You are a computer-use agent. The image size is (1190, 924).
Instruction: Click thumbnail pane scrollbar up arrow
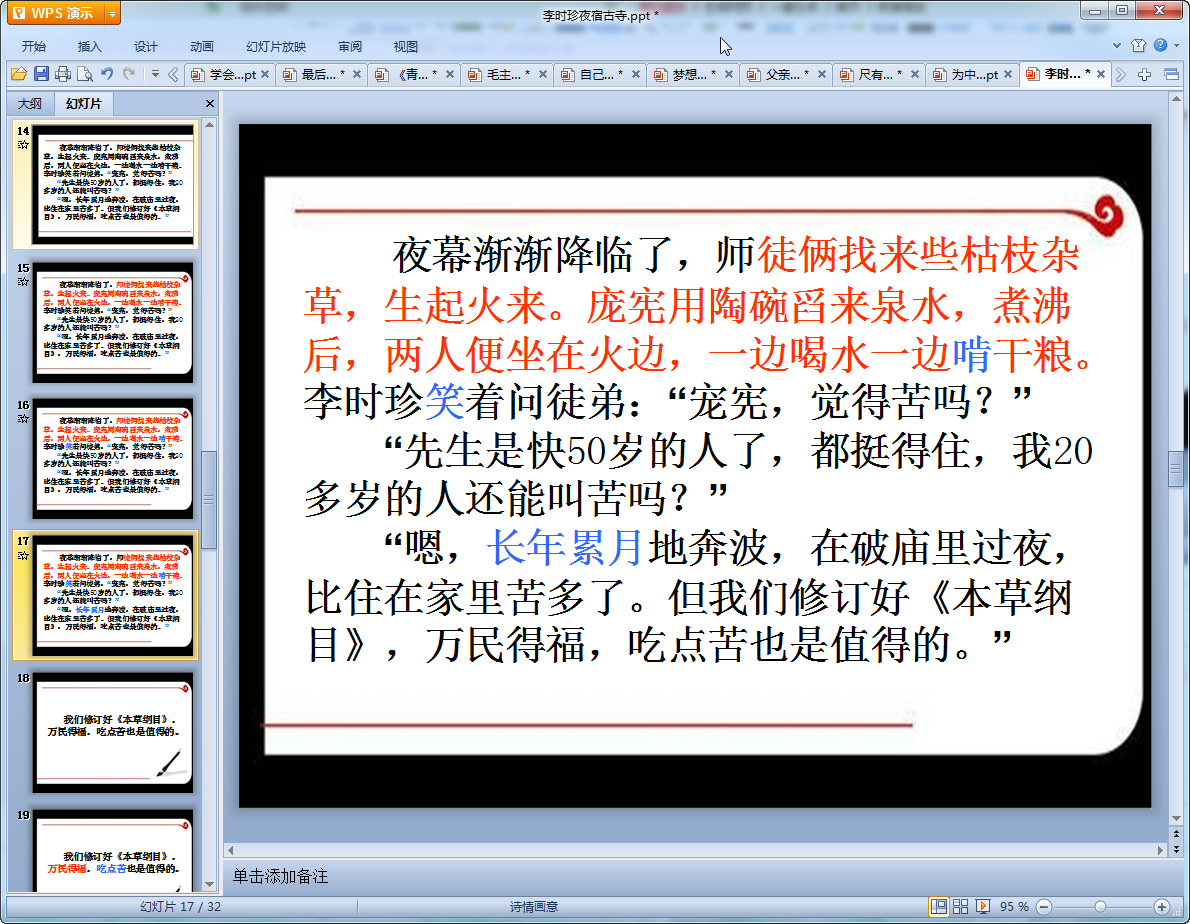(x=209, y=124)
